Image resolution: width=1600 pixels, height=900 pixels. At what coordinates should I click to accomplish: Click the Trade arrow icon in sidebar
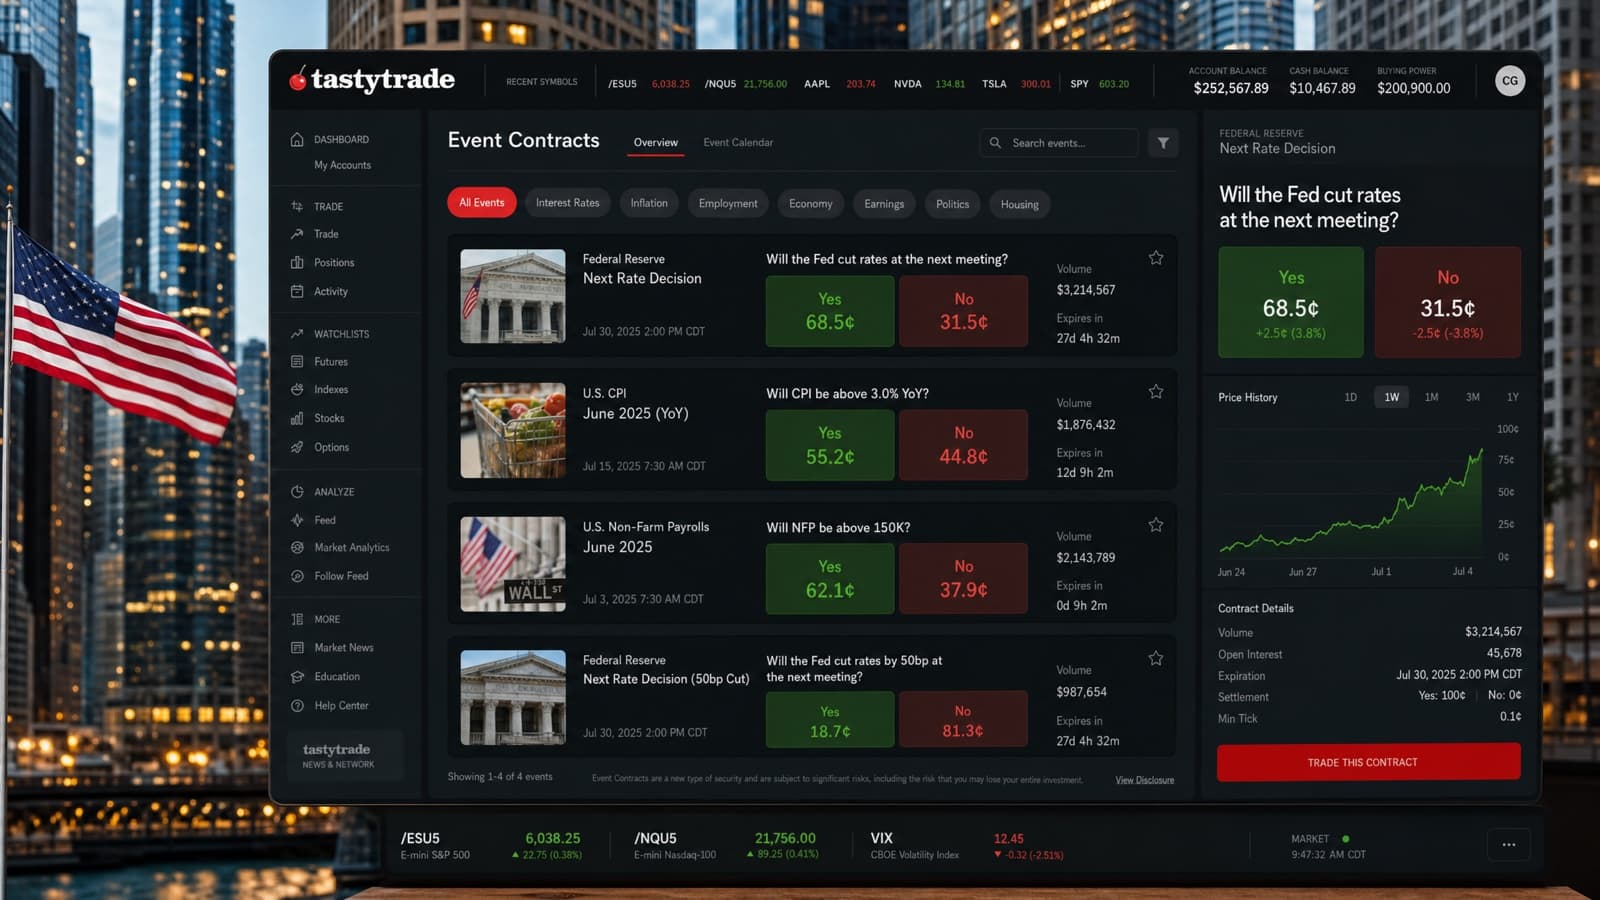coord(297,234)
